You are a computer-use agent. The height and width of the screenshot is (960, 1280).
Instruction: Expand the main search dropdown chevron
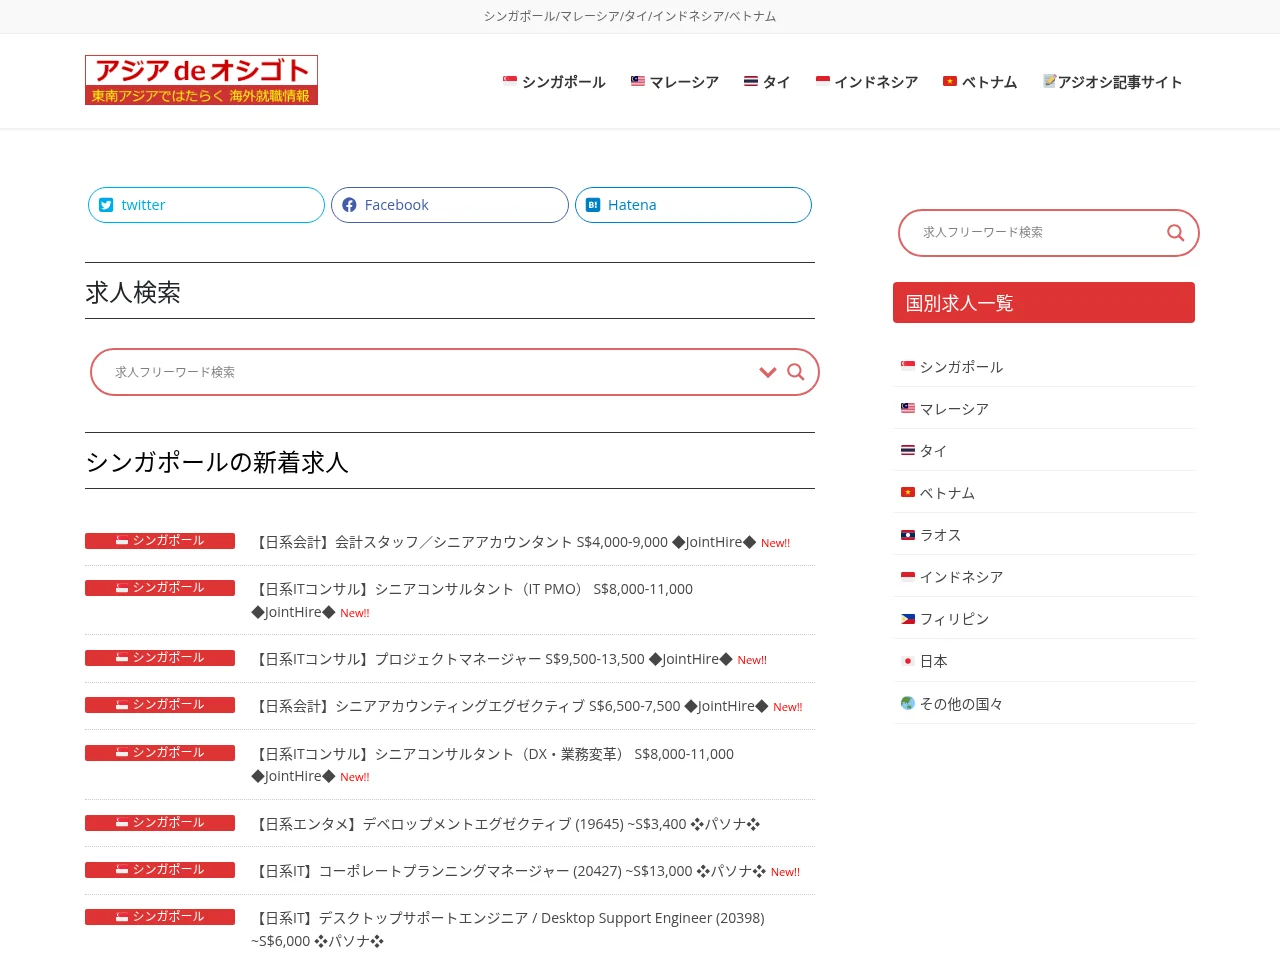[768, 372]
